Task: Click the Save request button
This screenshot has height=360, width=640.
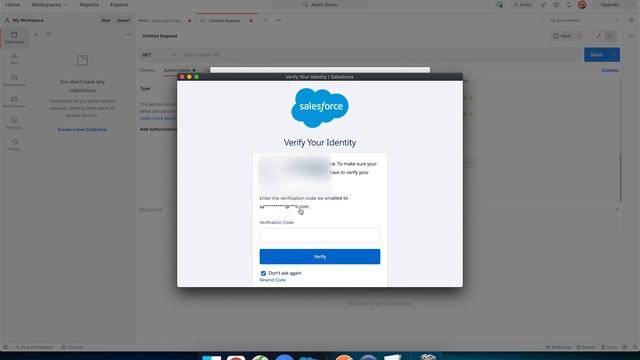Action: (562, 36)
